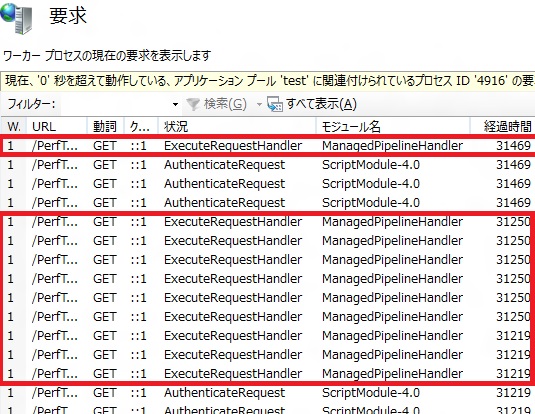The image size is (535, 414).
Task: Expand the small arrow beside 検索(G)
Action: click(x=259, y=104)
